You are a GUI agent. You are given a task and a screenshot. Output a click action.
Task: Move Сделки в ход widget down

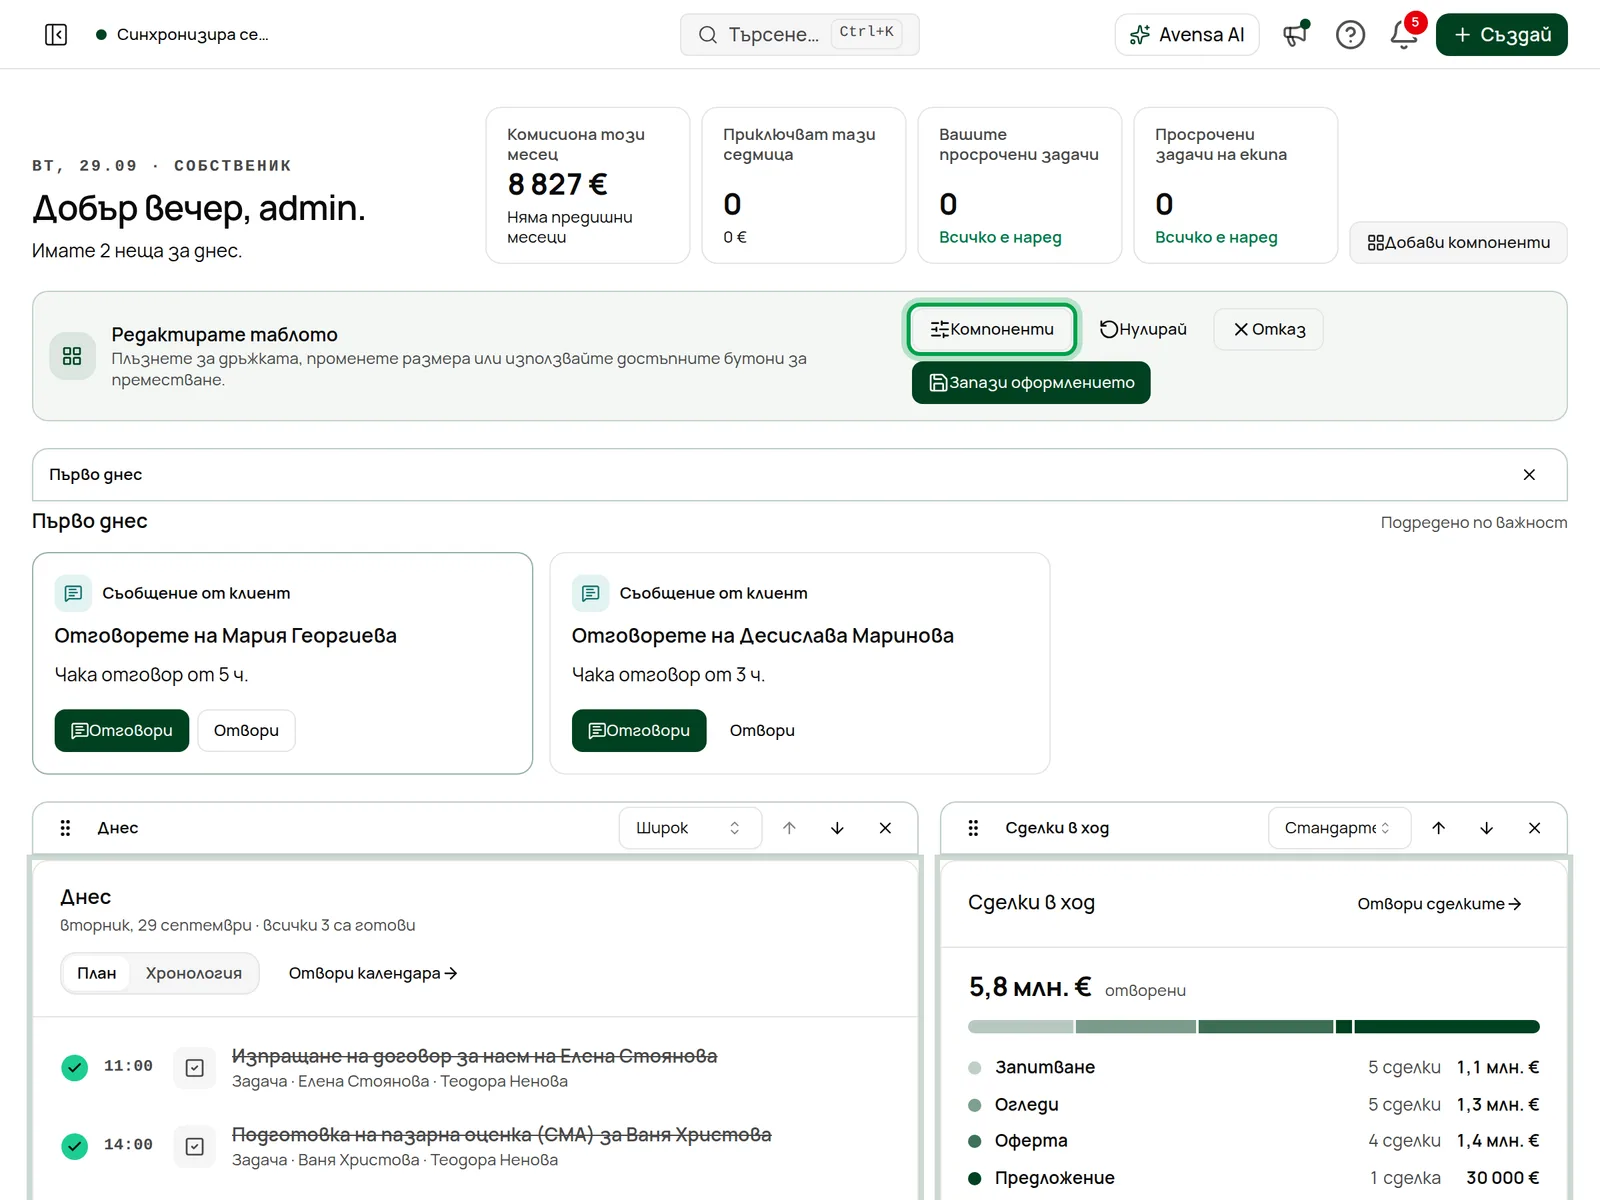[1486, 828]
